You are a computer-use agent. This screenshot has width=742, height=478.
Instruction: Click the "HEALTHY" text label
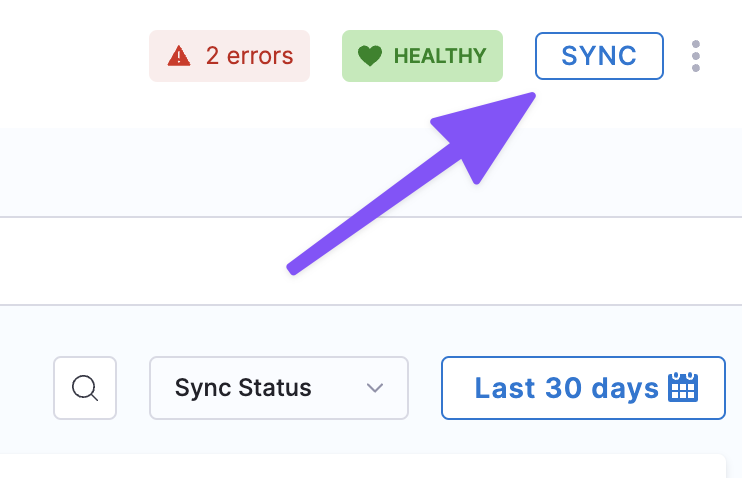[x=440, y=56]
